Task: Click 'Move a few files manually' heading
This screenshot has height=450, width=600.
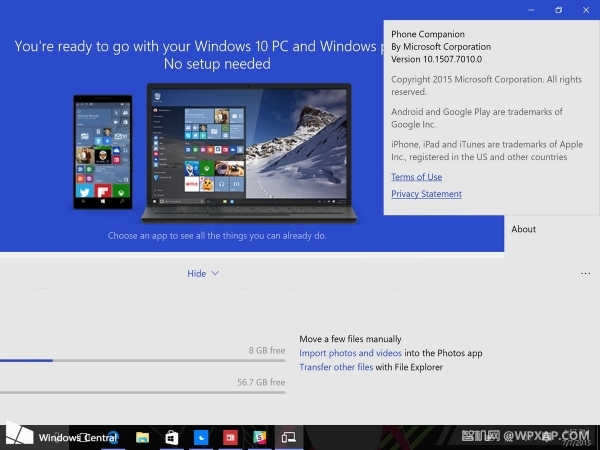Action: [x=350, y=339]
